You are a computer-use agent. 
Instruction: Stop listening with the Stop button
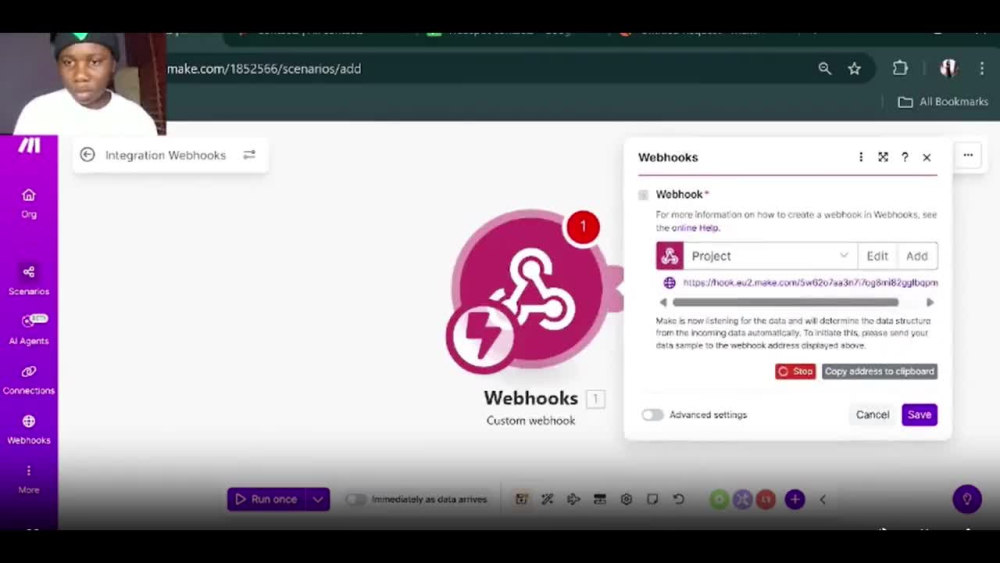pyautogui.click(x=795, y=371)
